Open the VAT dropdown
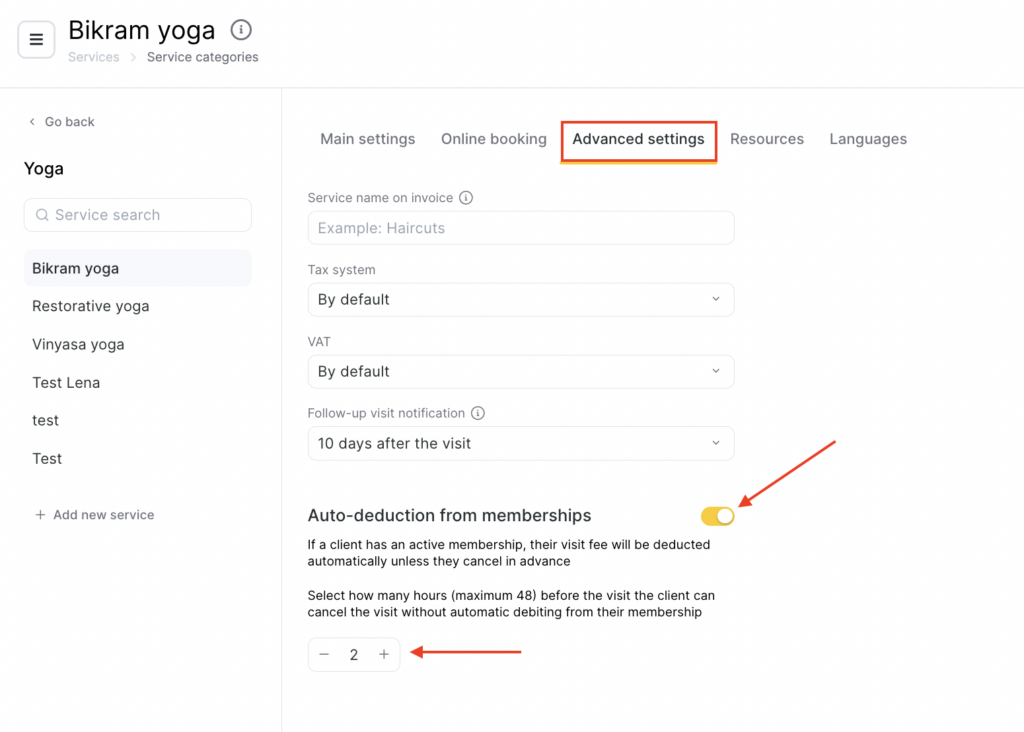1024x732 pixels. click(x=520, y=371)
